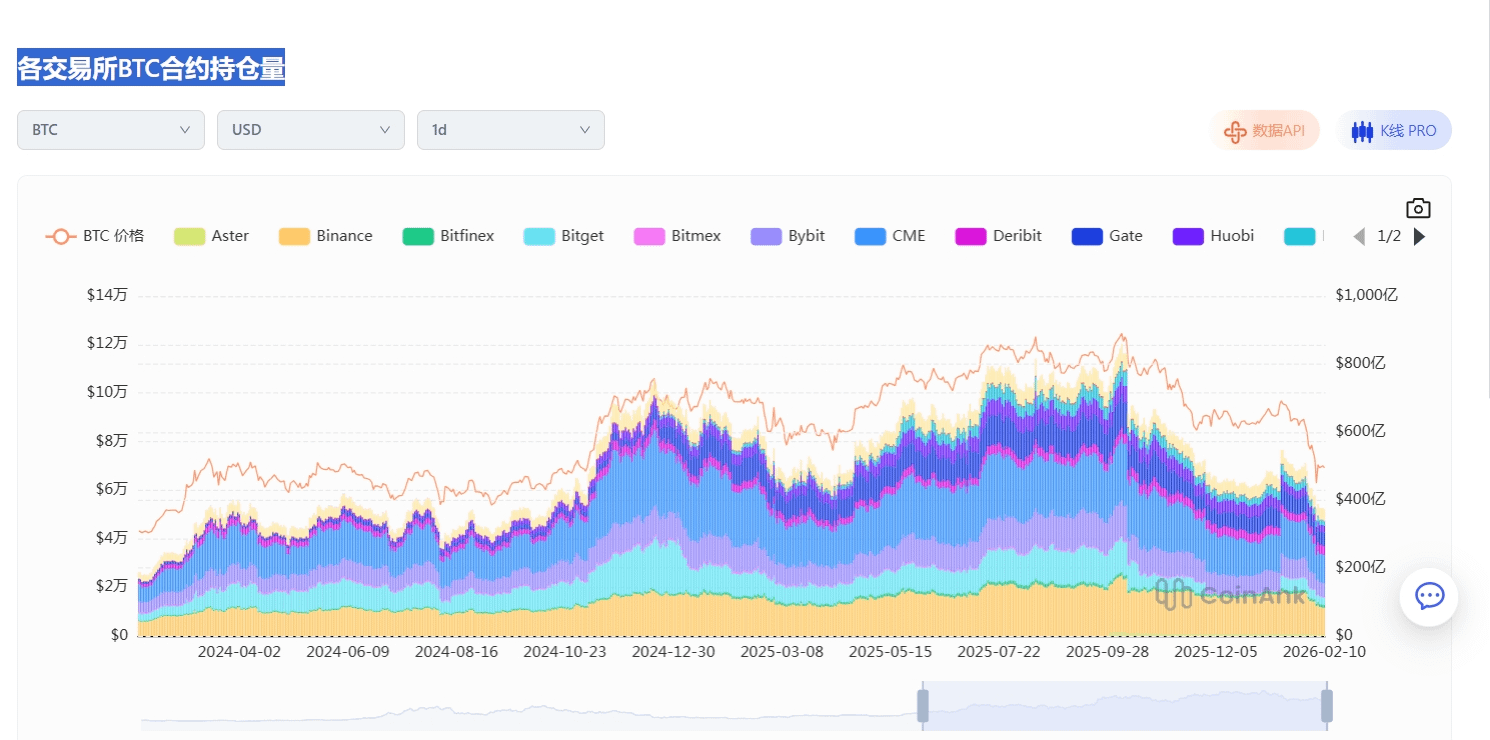Image resolution: width=1490 pixels, height=740 pixels.
Task: Open the BTC coin dropdown
Action: point(111,130)
